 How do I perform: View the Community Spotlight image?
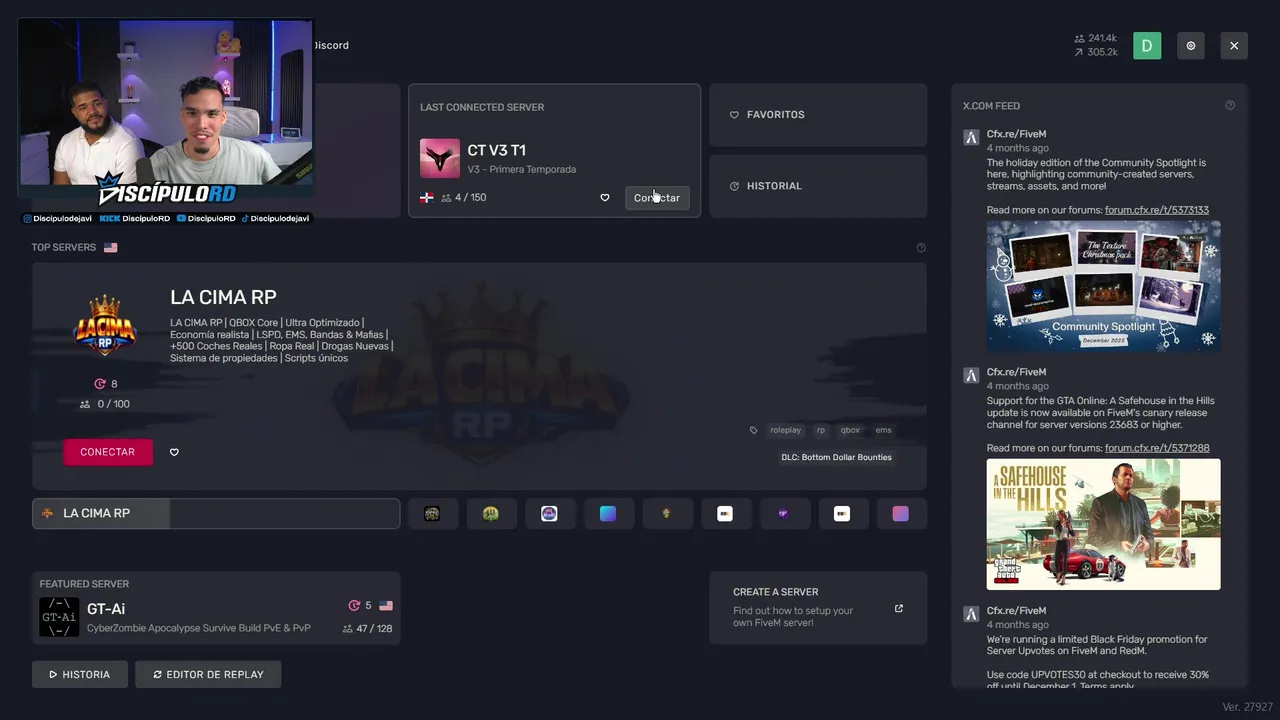1104,286
